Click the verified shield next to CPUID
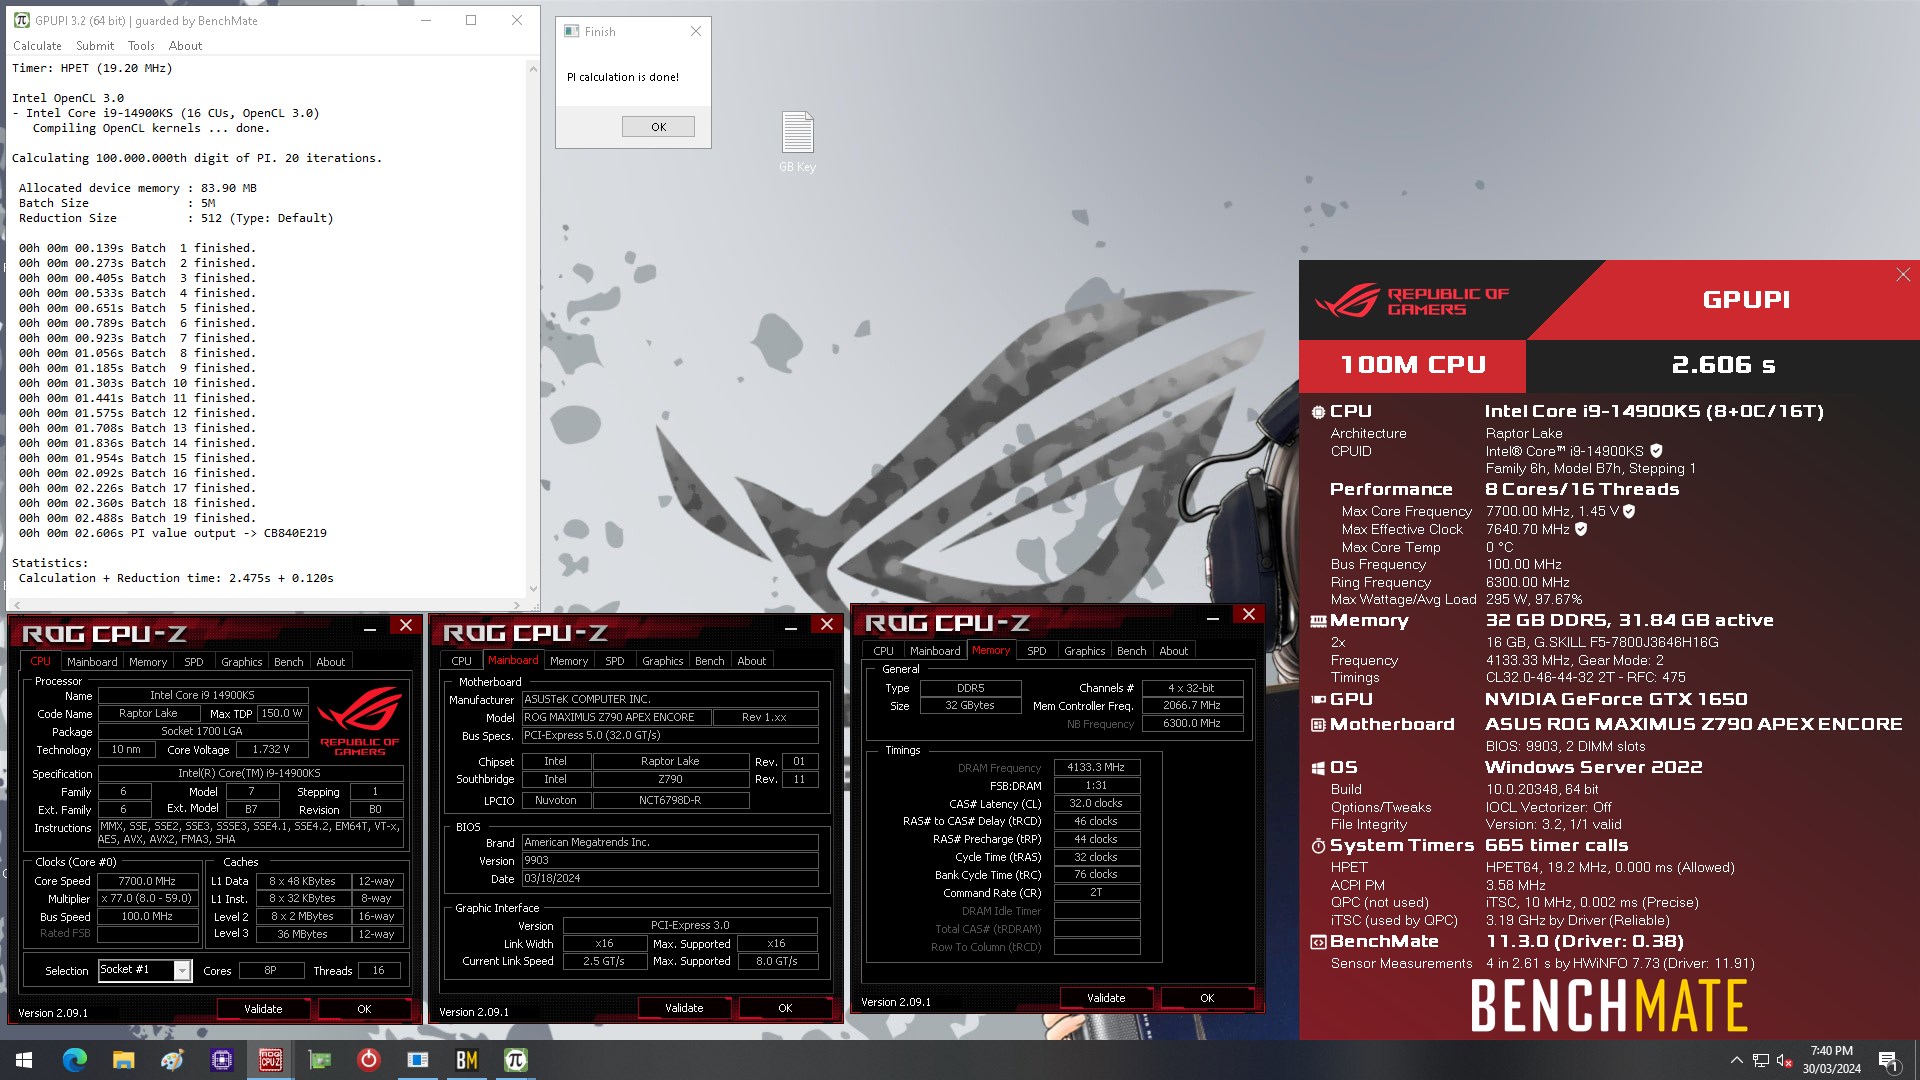 1656,451
